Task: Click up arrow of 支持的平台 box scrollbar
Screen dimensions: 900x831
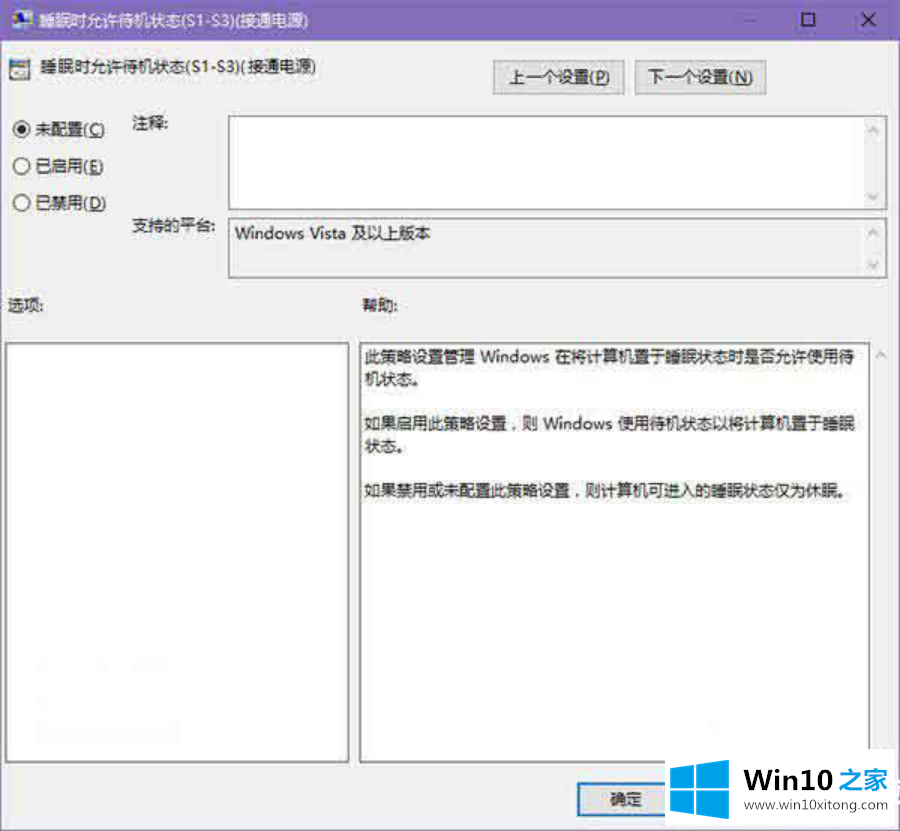Action: click(873, 232)
